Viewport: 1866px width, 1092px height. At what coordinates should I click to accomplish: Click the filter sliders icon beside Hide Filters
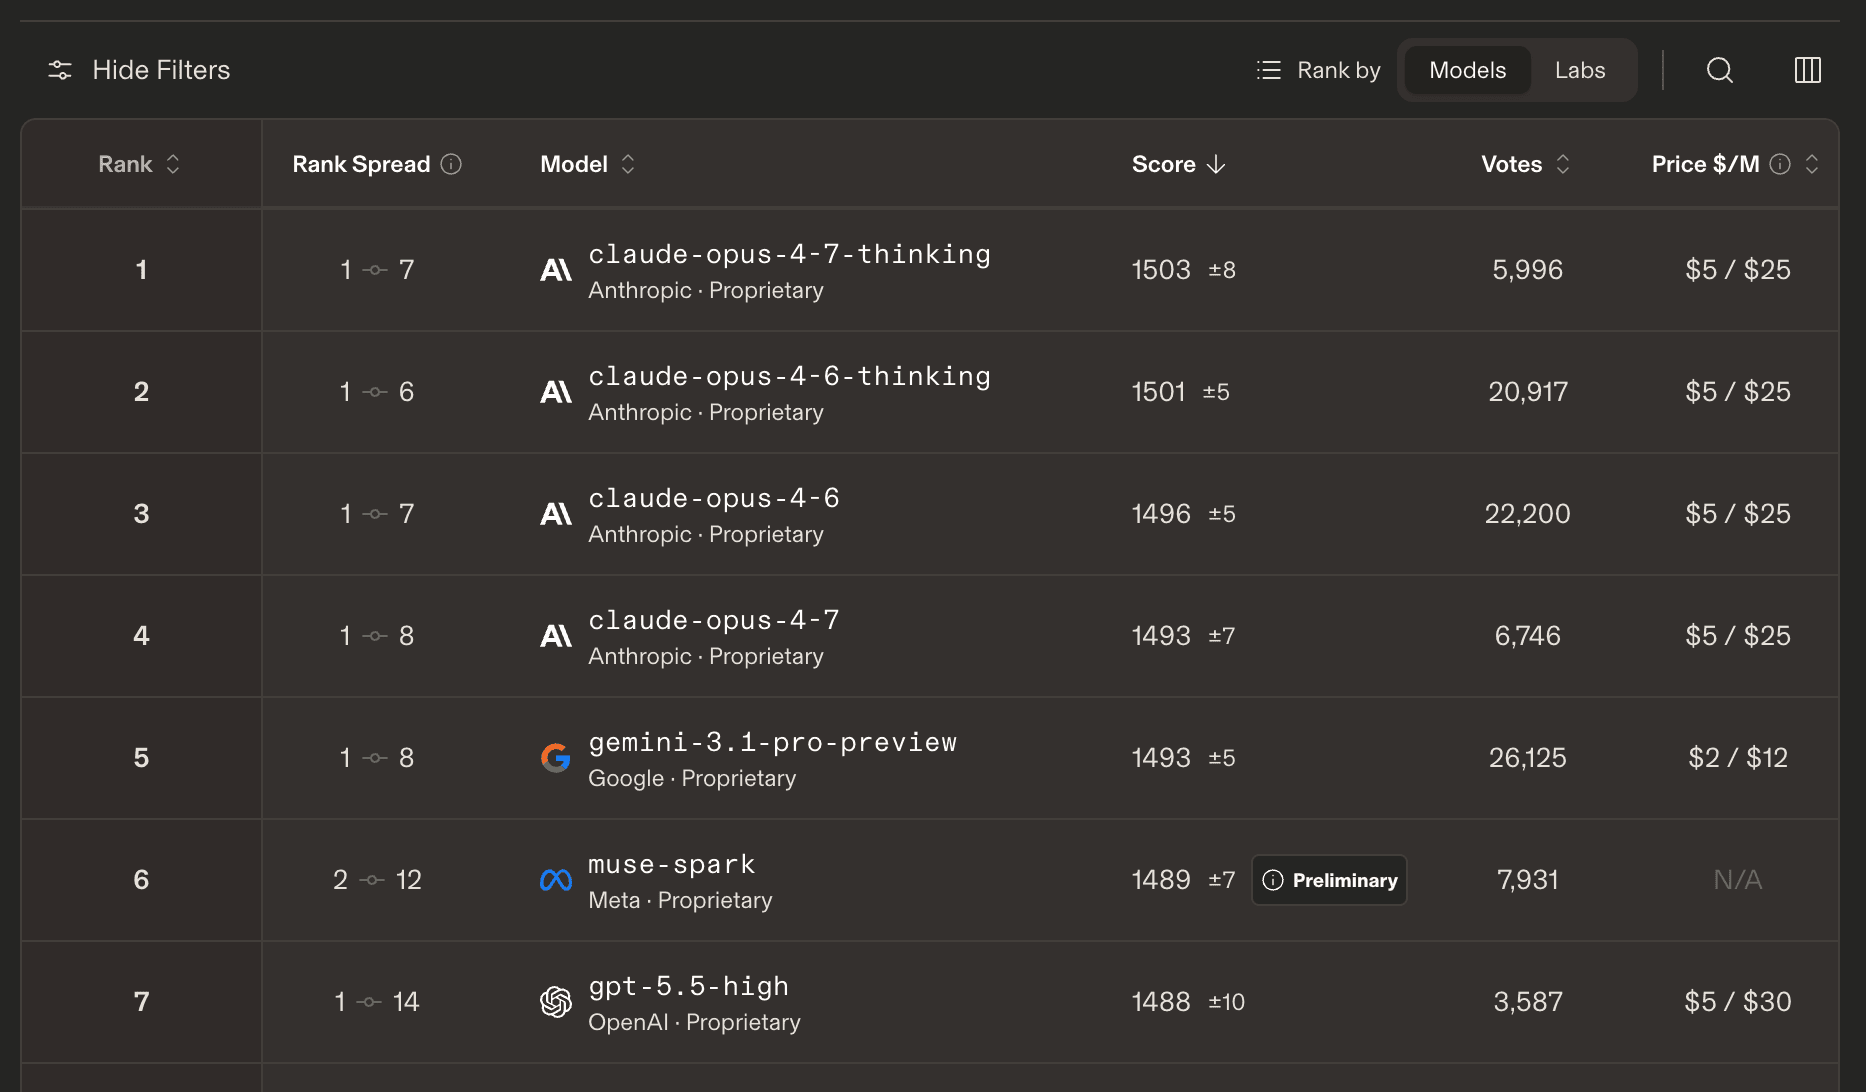(59, 70)
